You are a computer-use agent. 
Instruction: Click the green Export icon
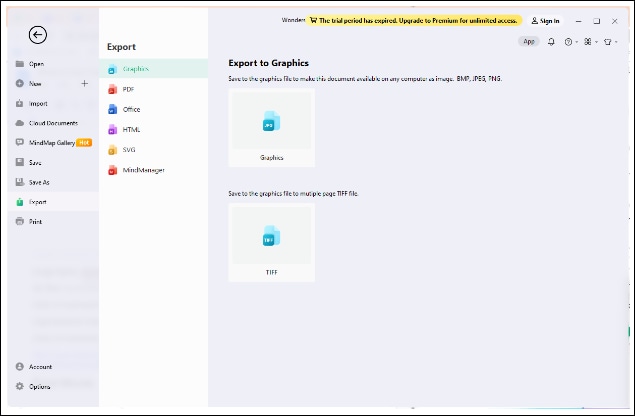click(x=19, y=202)
